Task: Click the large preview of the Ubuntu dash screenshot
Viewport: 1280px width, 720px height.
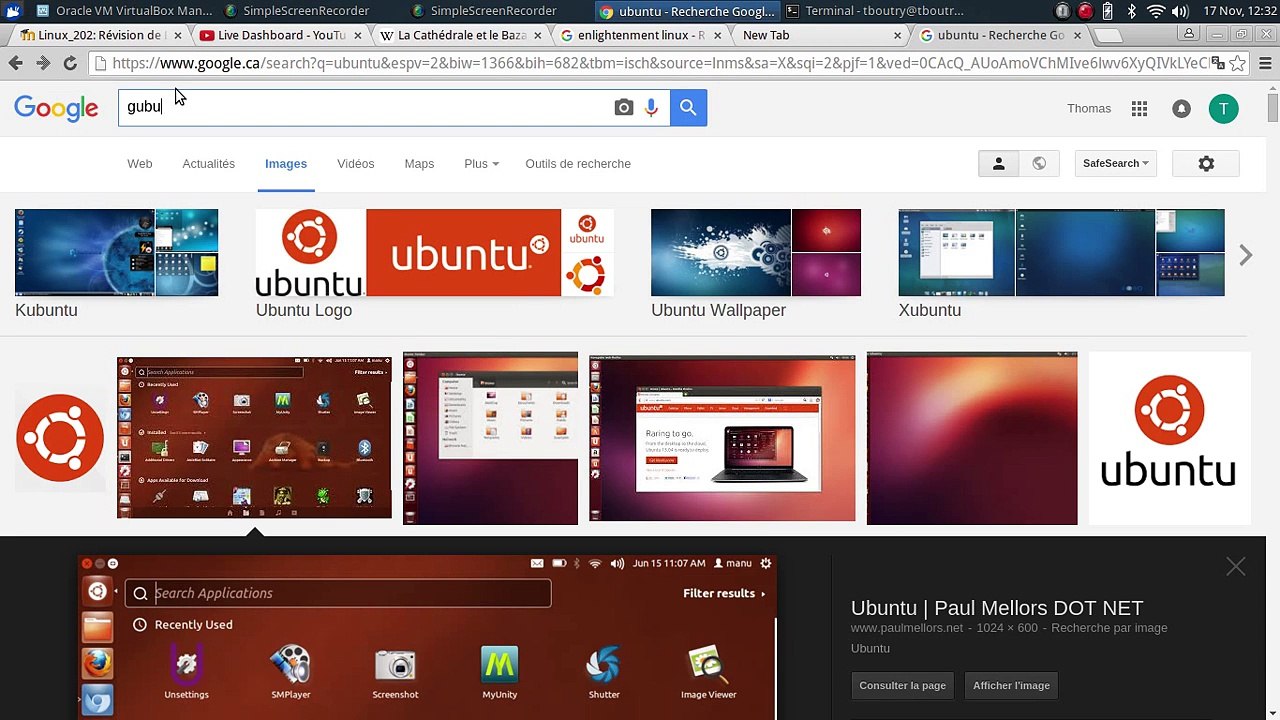Action: click(x=427, y=638)
